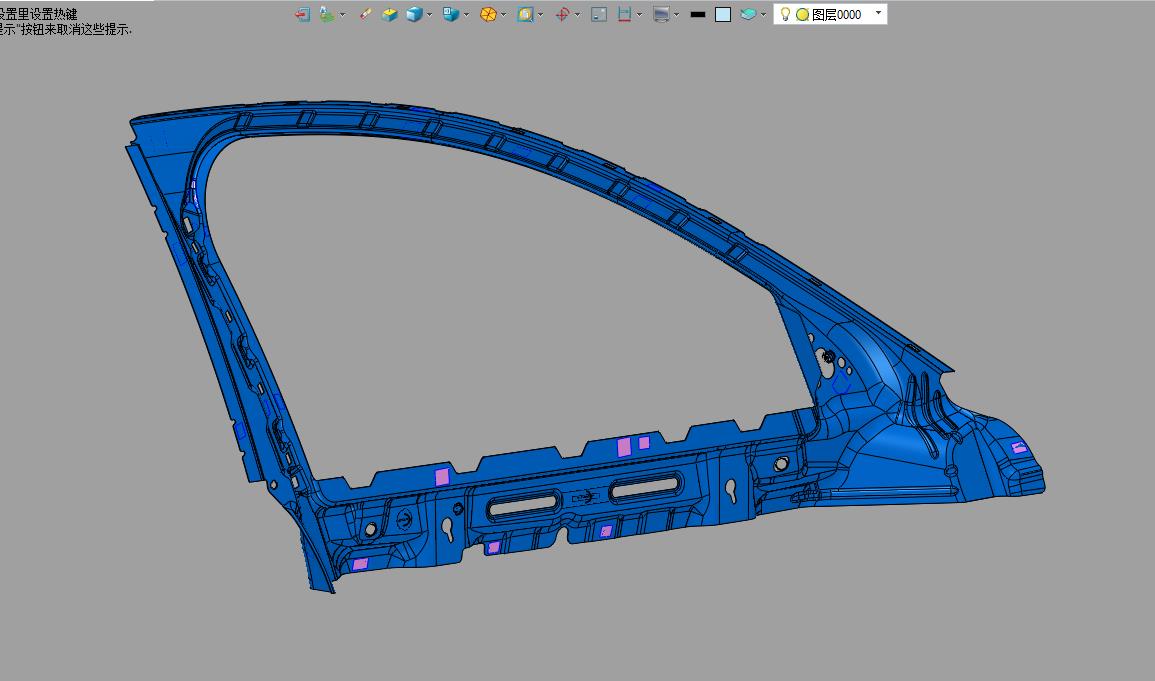The height and width of the screenshot is (681, 1155).
Task: Click the view orientation cube icon
Action: 451,14
